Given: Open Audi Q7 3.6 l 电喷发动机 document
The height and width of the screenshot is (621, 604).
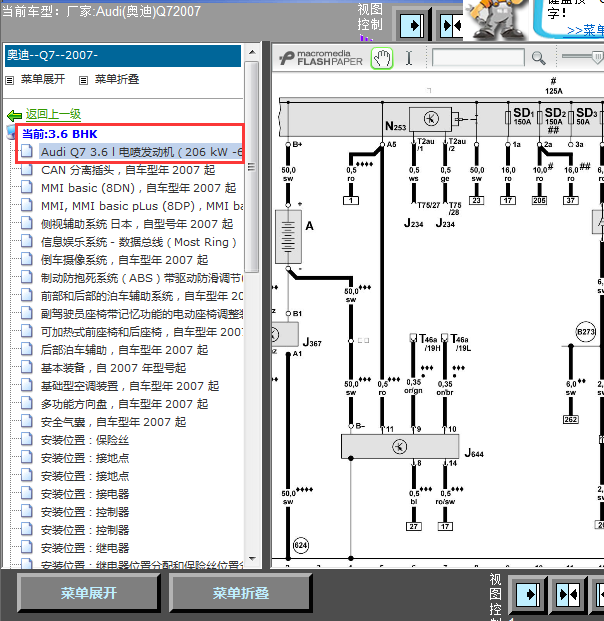Looking at the screenshot, I should (x=141, y=152).
